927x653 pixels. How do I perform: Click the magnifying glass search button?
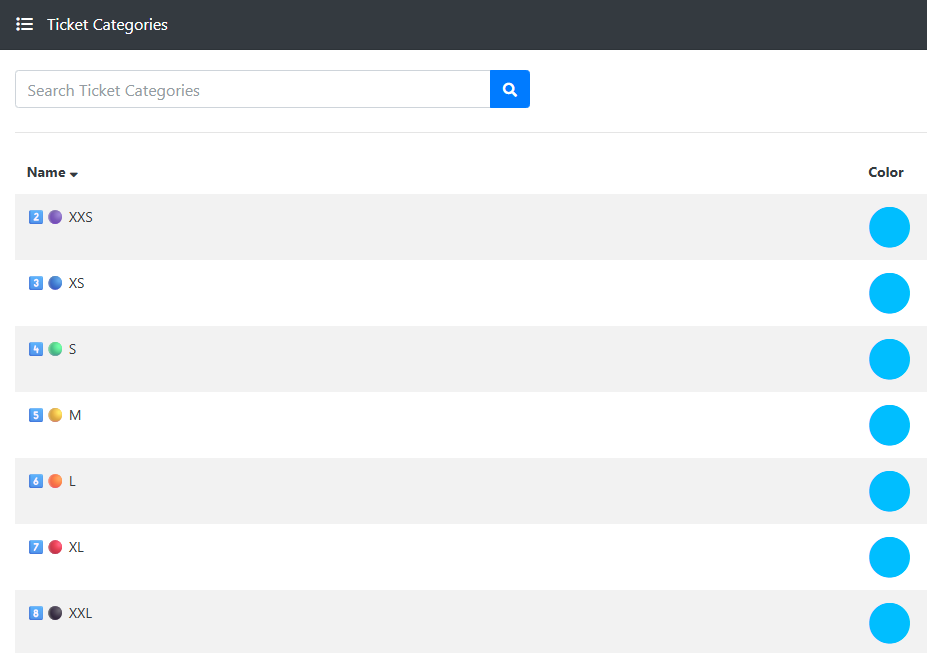pyautogui.click(x=509, y=90)
